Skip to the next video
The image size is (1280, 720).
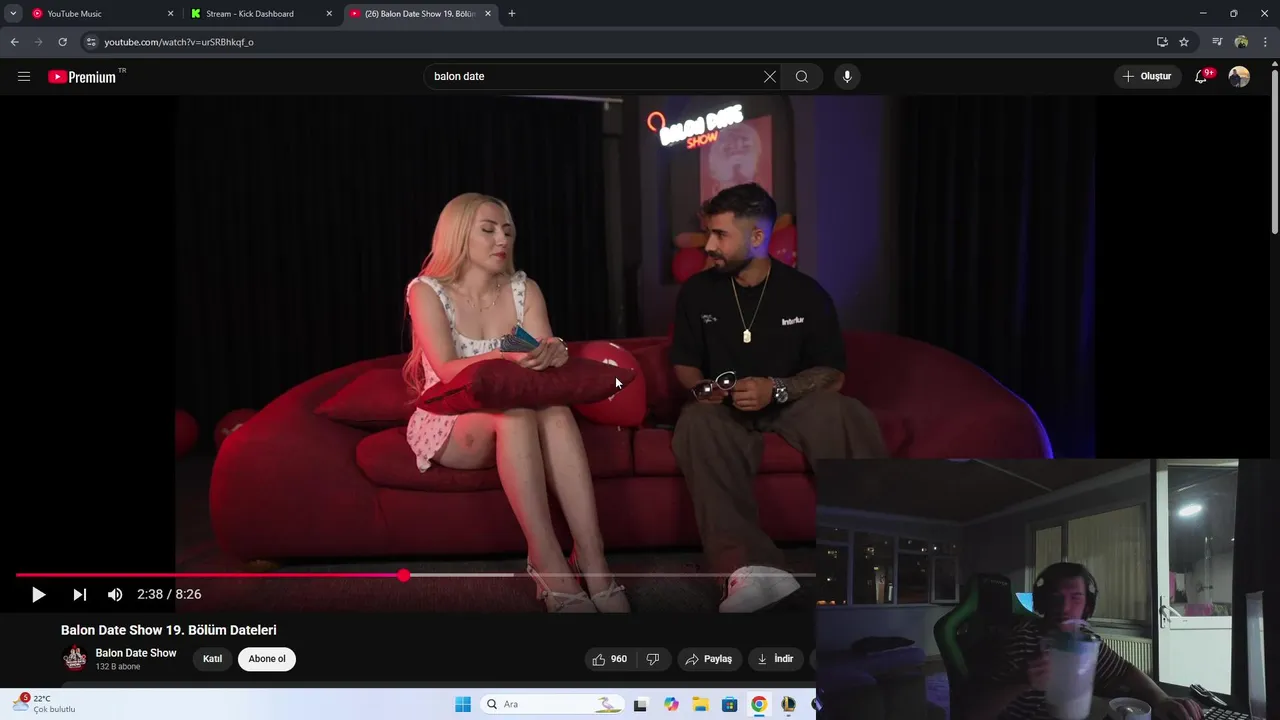[79, 594]
